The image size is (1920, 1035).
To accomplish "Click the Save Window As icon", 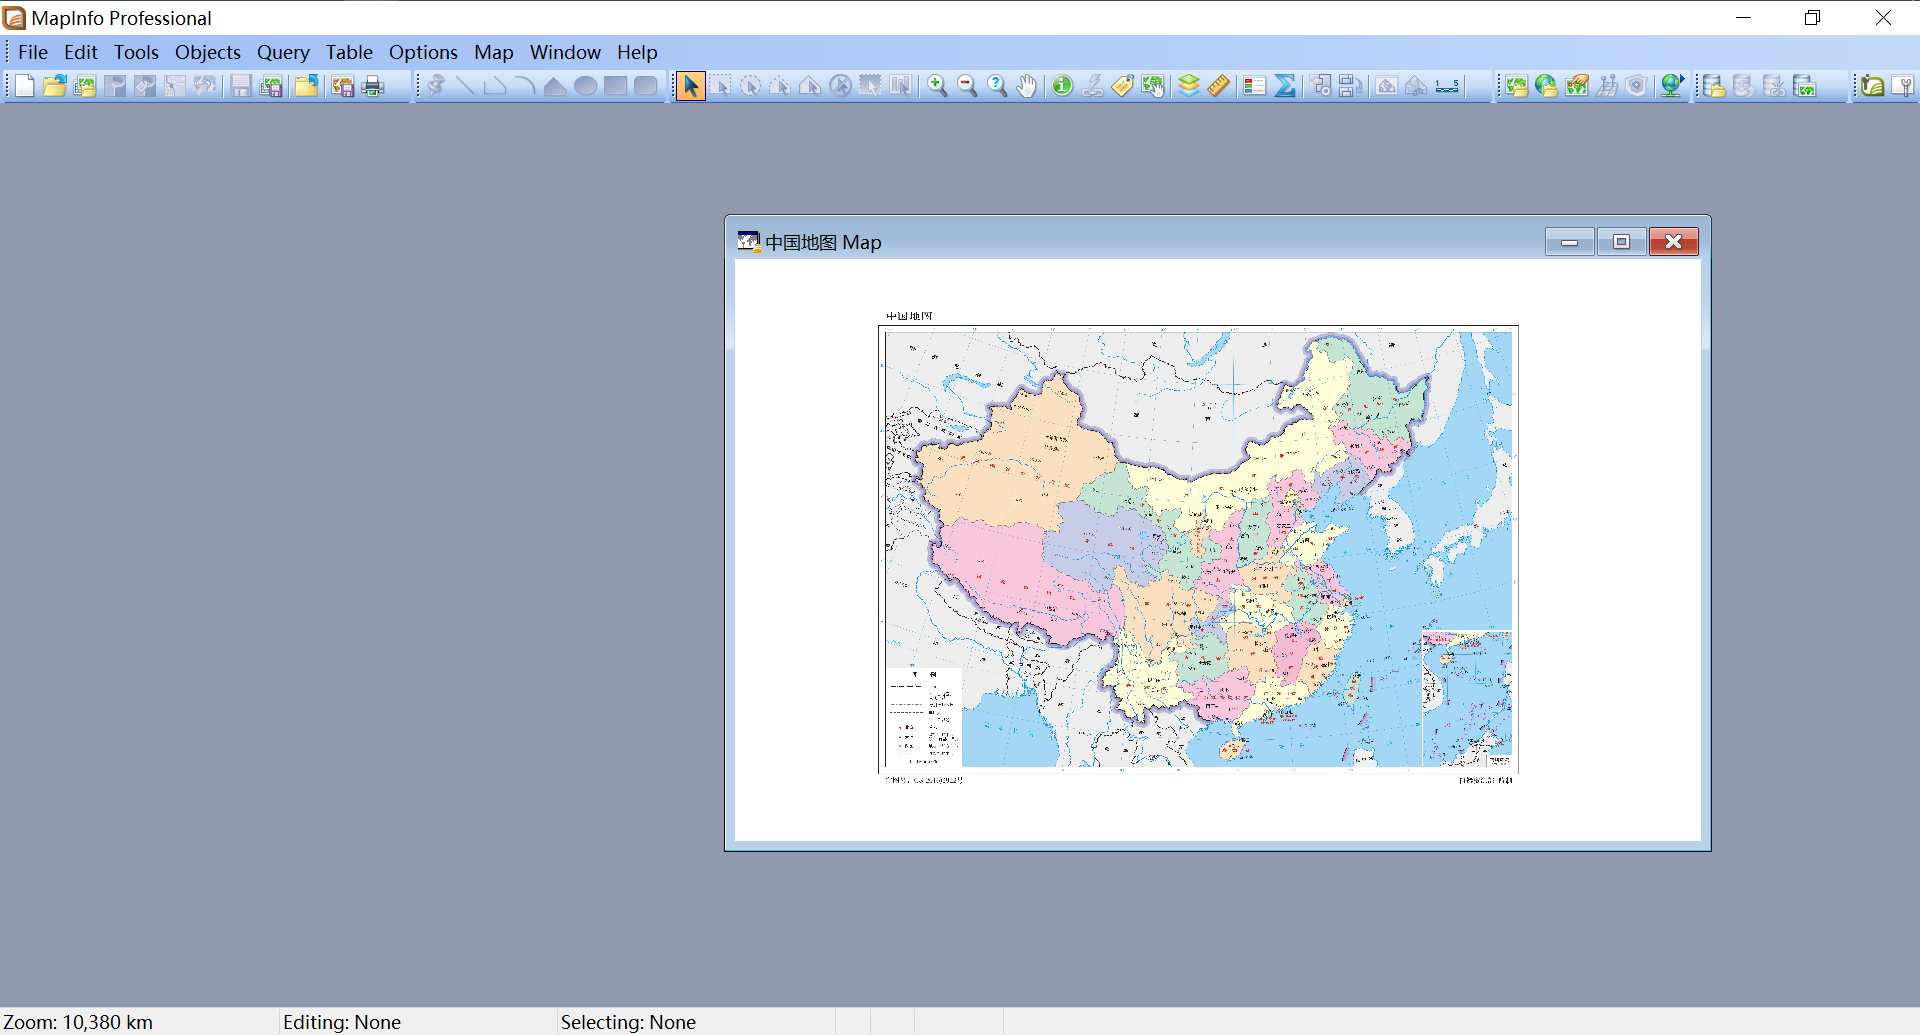I will tap(343, 86).
